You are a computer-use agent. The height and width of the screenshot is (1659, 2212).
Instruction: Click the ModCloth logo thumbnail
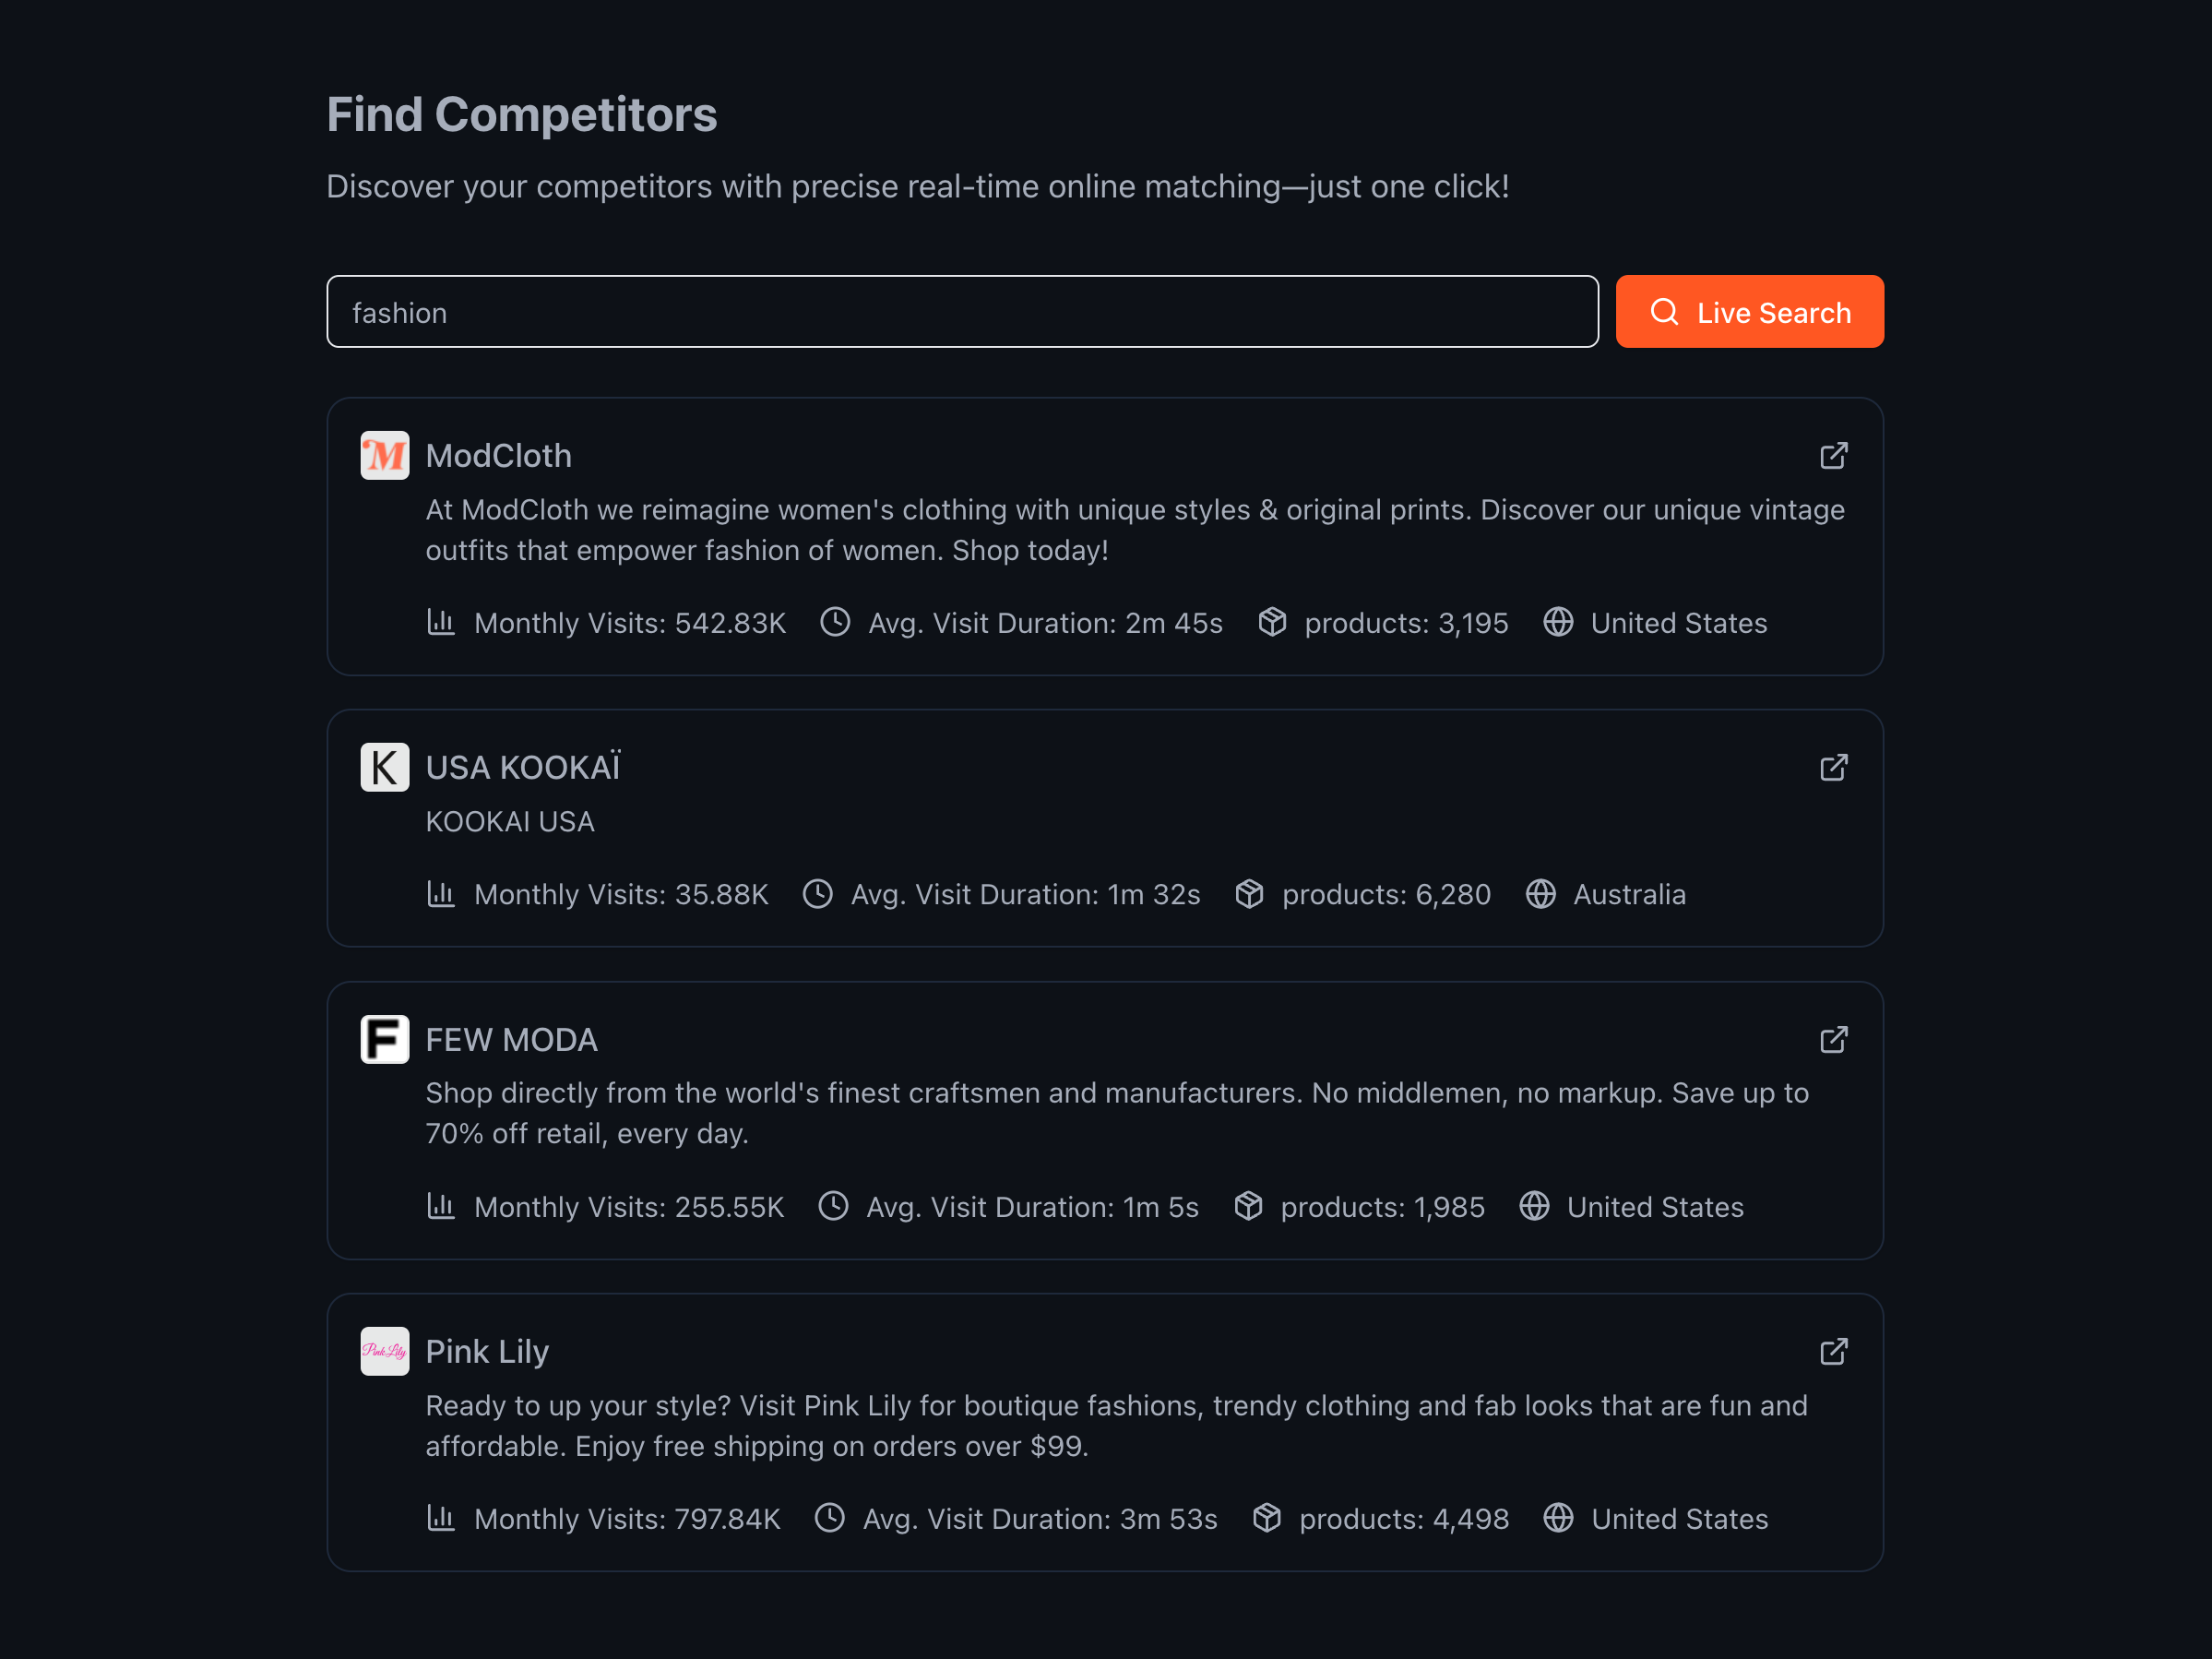coord(384,455)
